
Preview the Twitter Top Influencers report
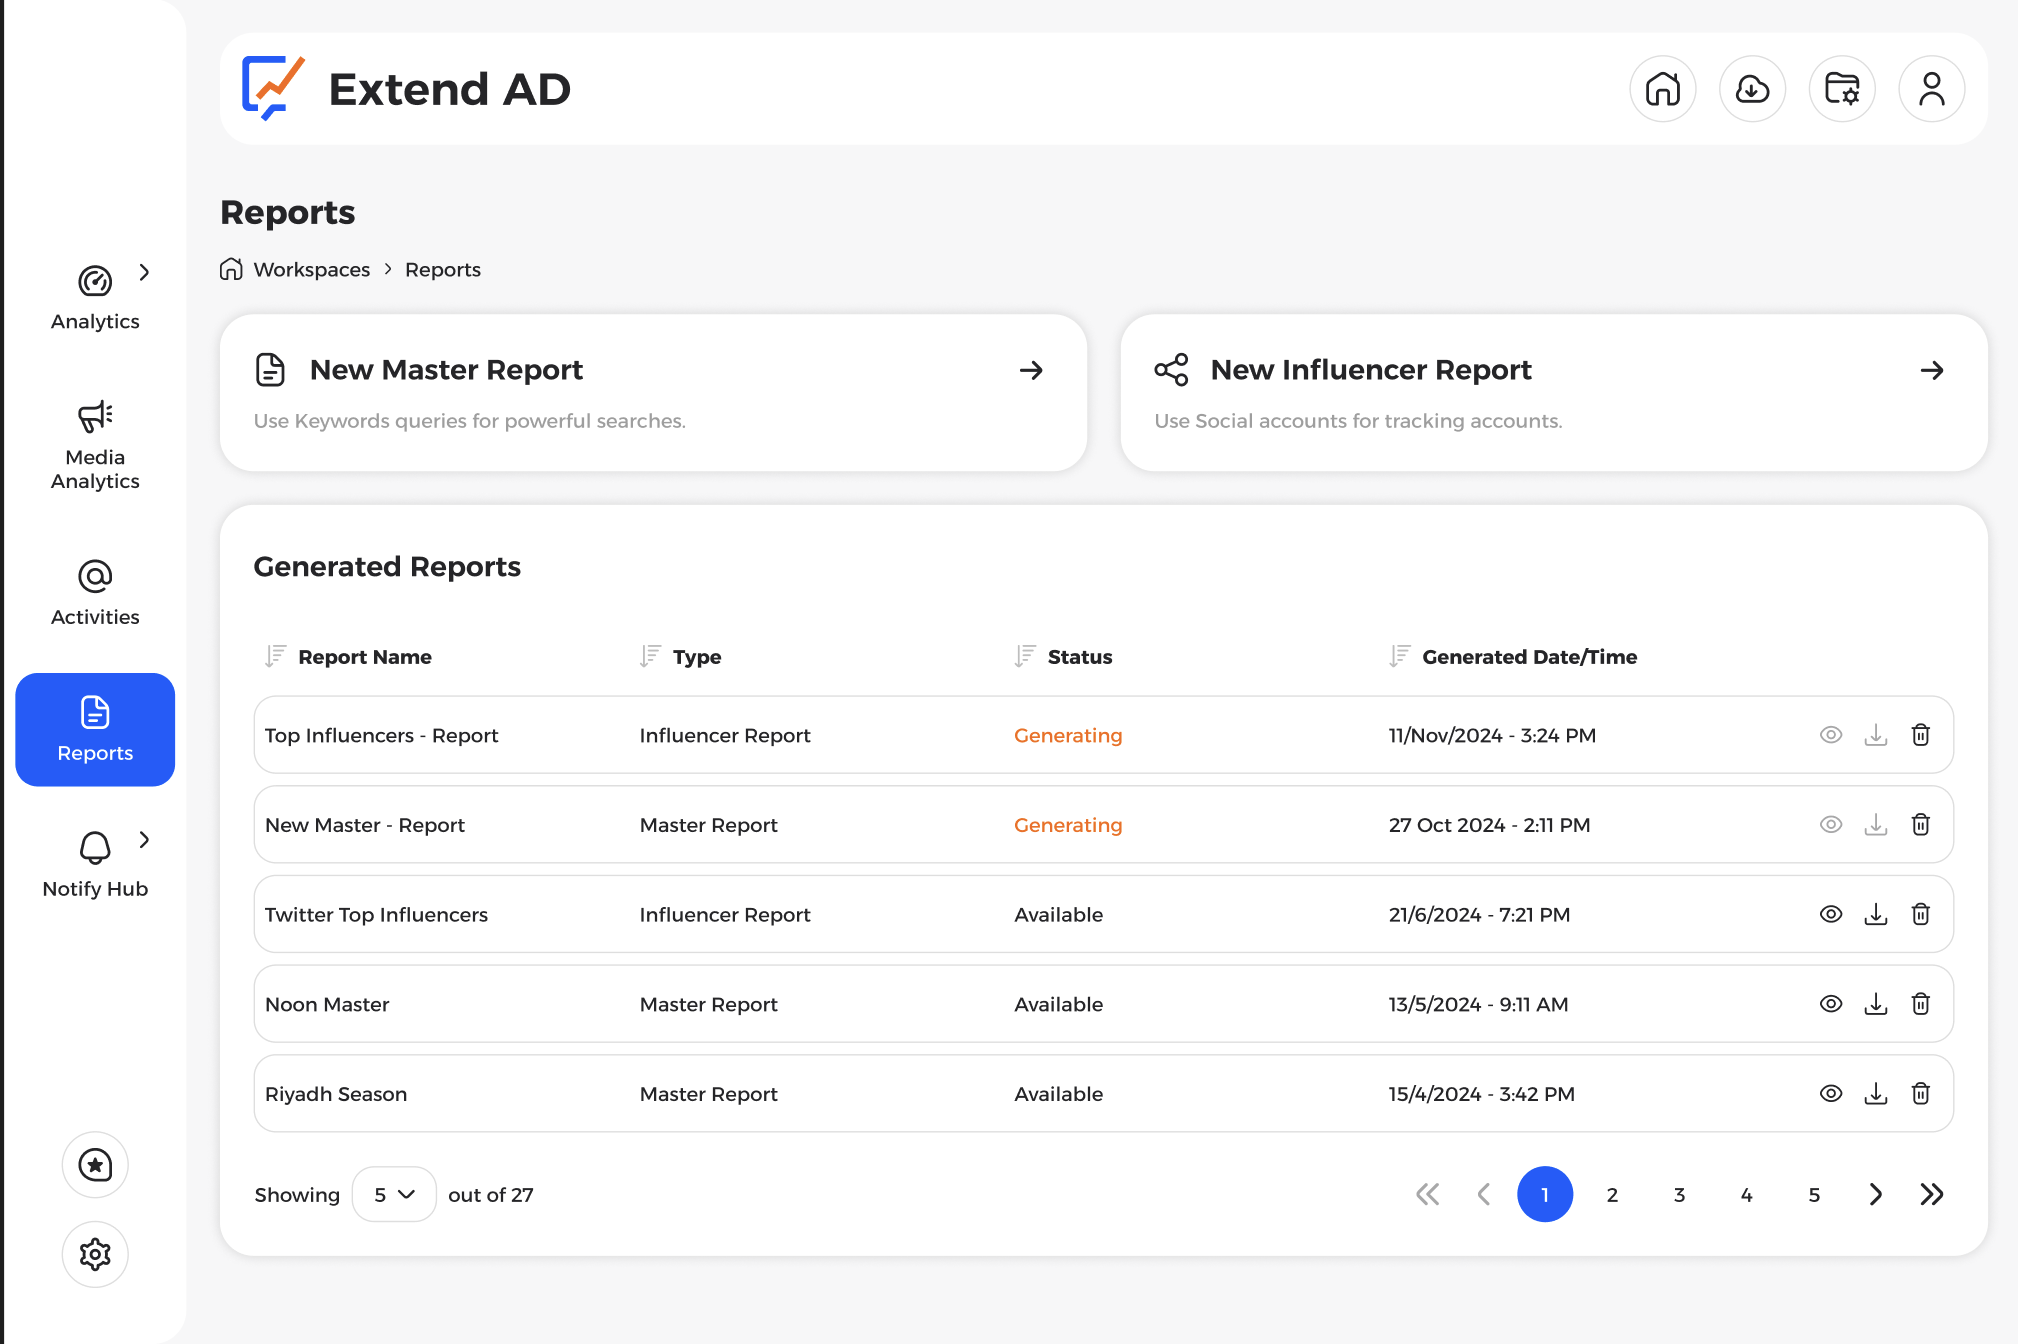(x=1831, y=913)
